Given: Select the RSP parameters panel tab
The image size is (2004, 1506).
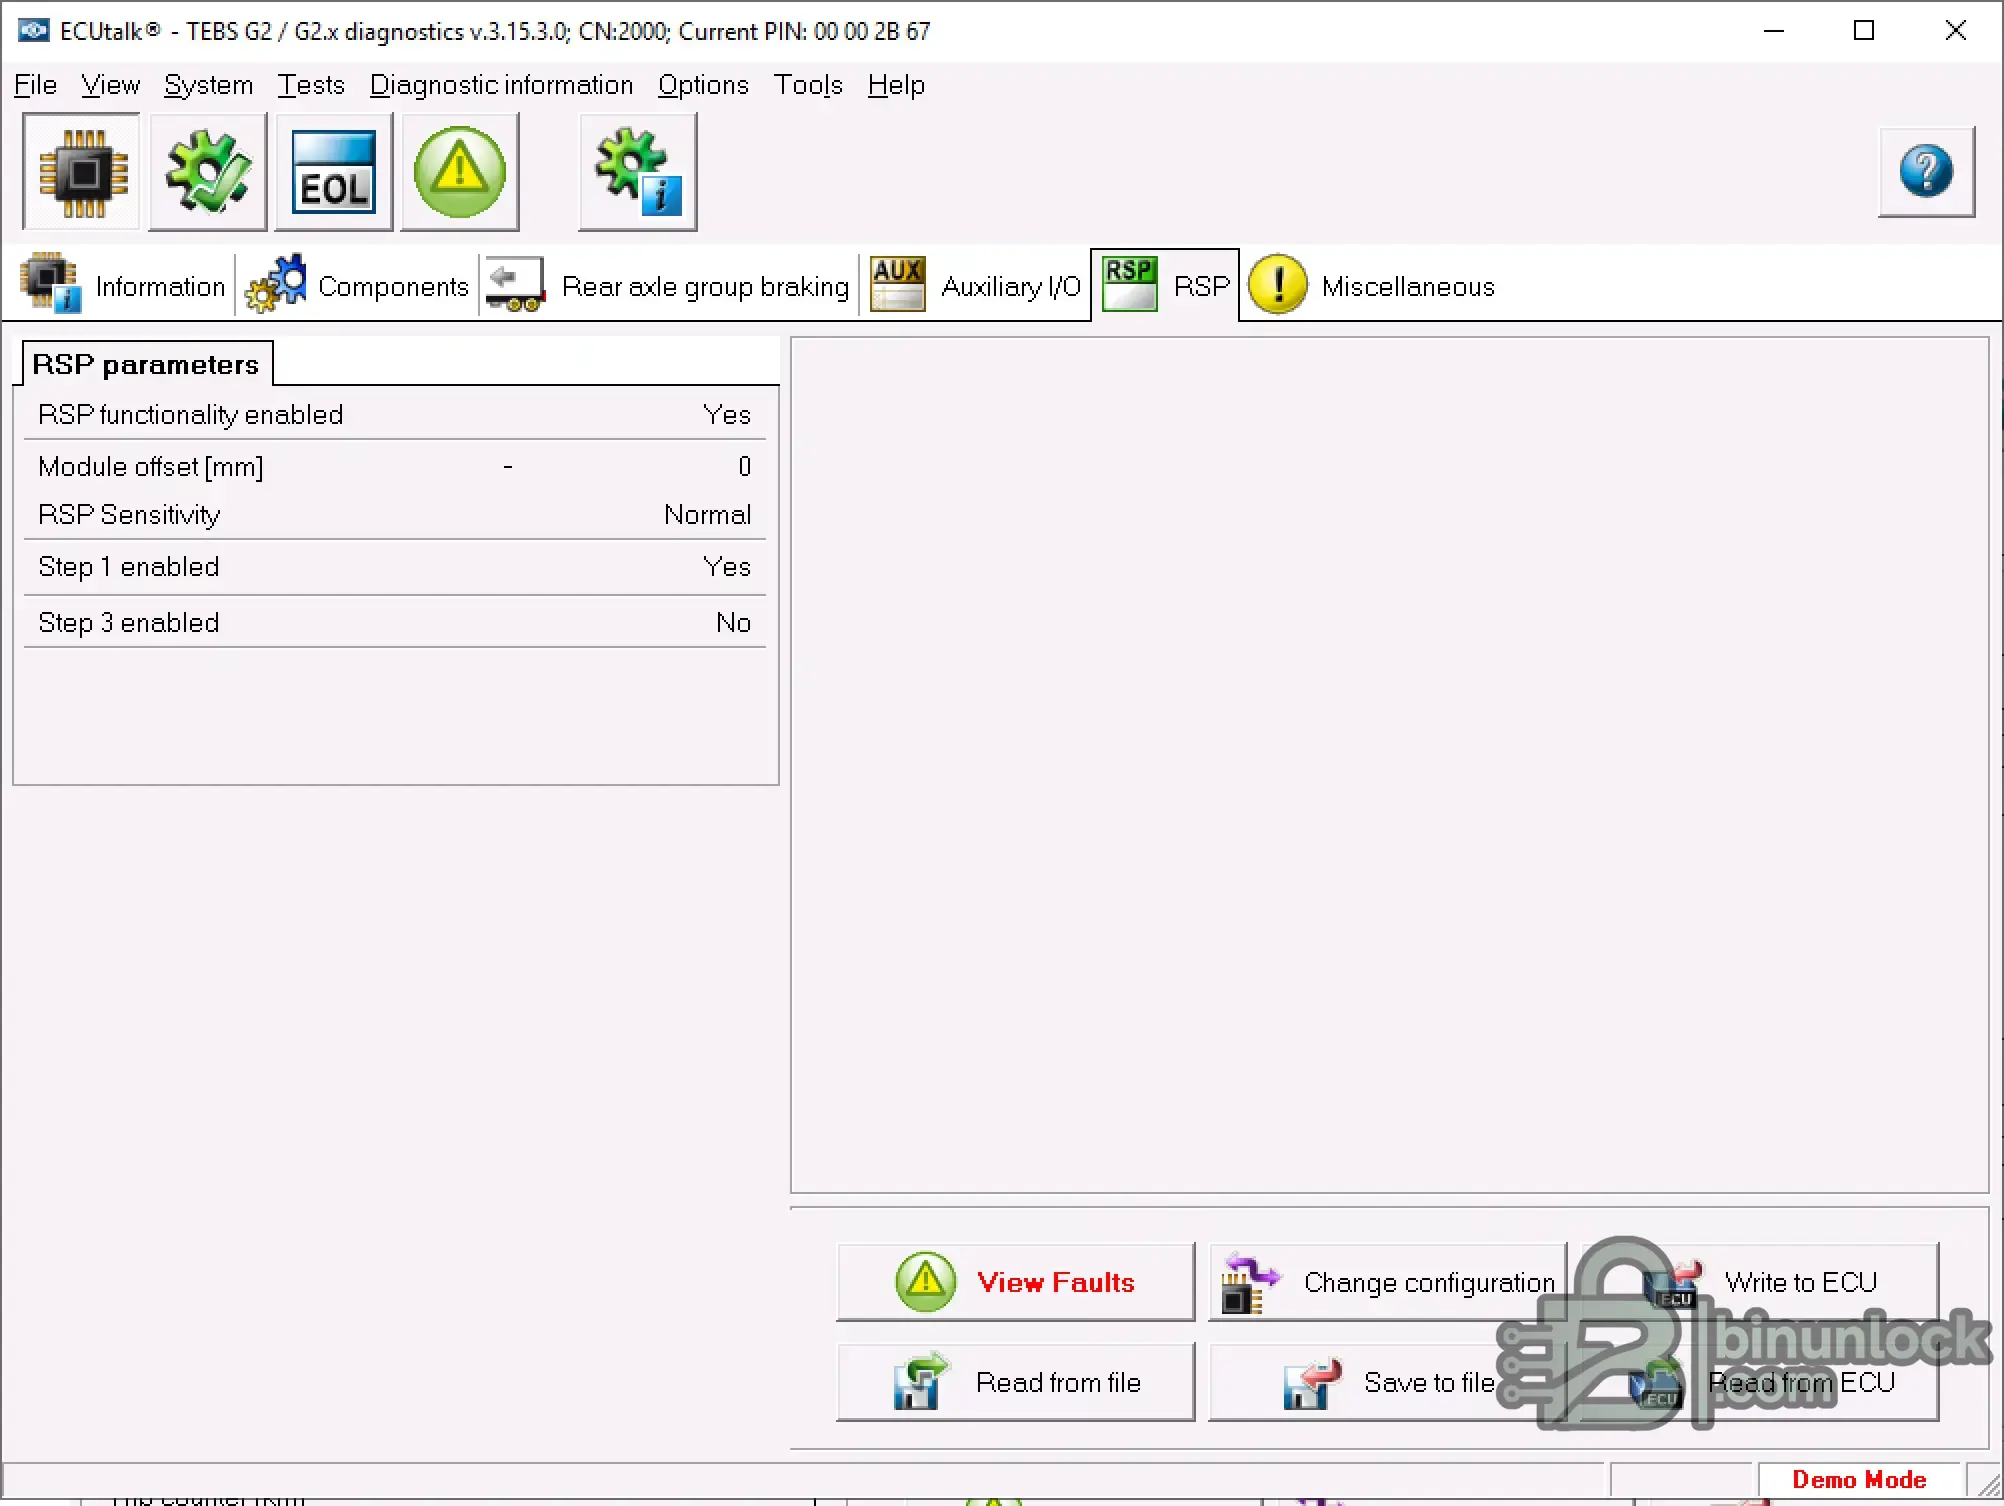Looking at the screenshot, I should [x=146, y=364].
